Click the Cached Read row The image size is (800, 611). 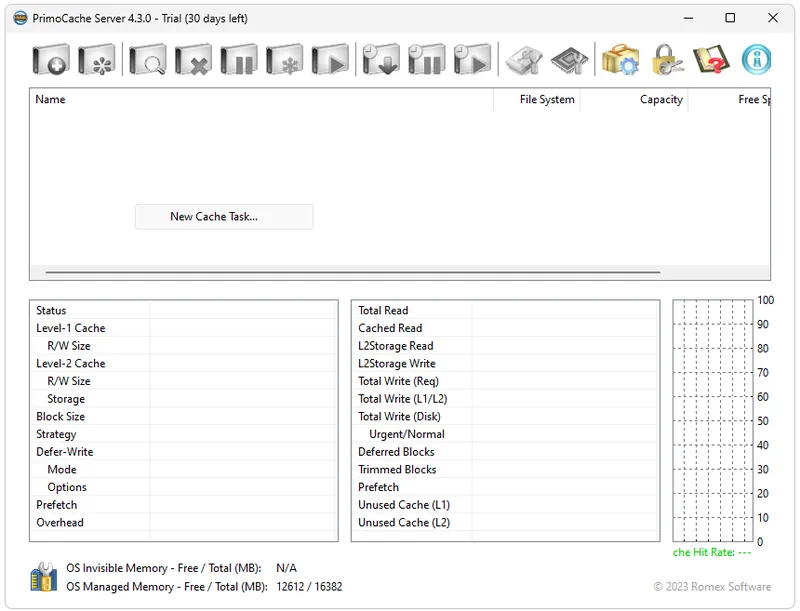(505, 328)
